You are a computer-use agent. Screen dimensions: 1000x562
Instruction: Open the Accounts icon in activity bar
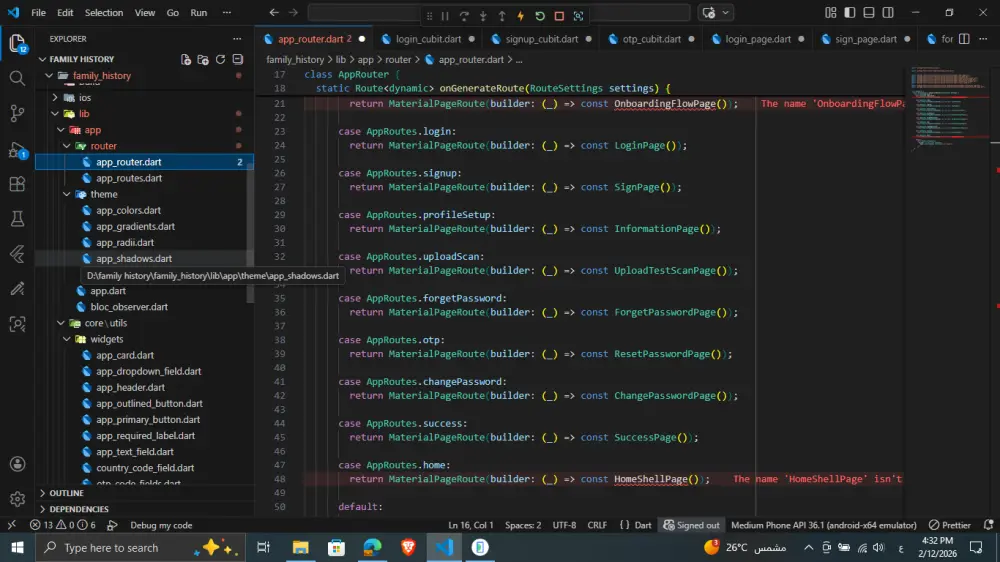(17, 464)
